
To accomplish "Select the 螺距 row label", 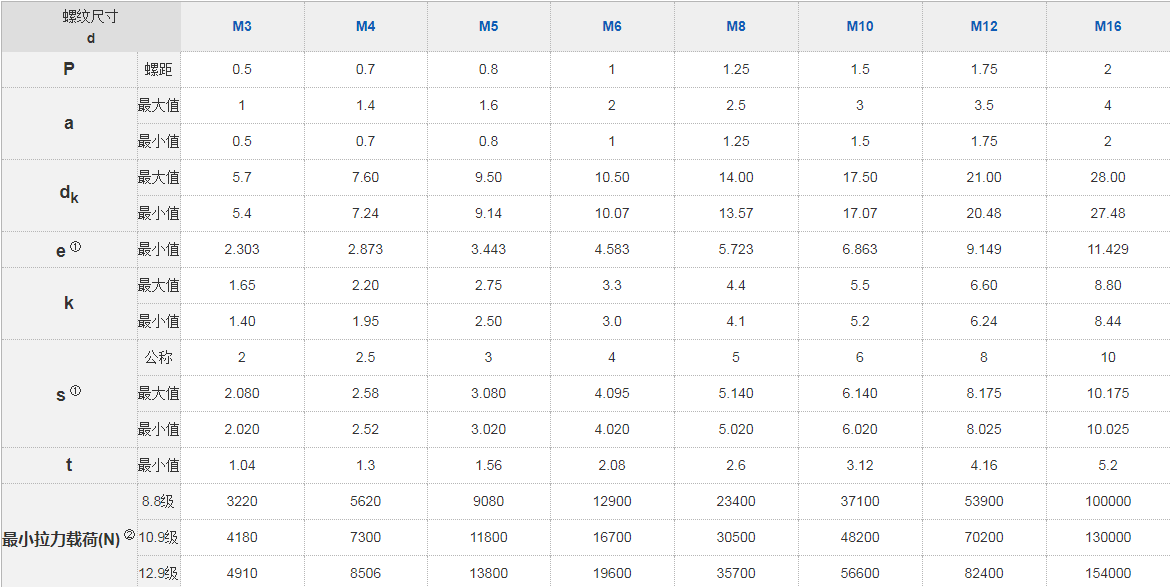I will [158, 70].
